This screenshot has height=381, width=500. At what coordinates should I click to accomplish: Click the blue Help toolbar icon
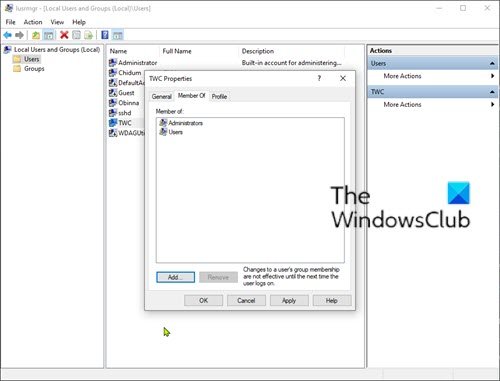[x=105, y=35]
